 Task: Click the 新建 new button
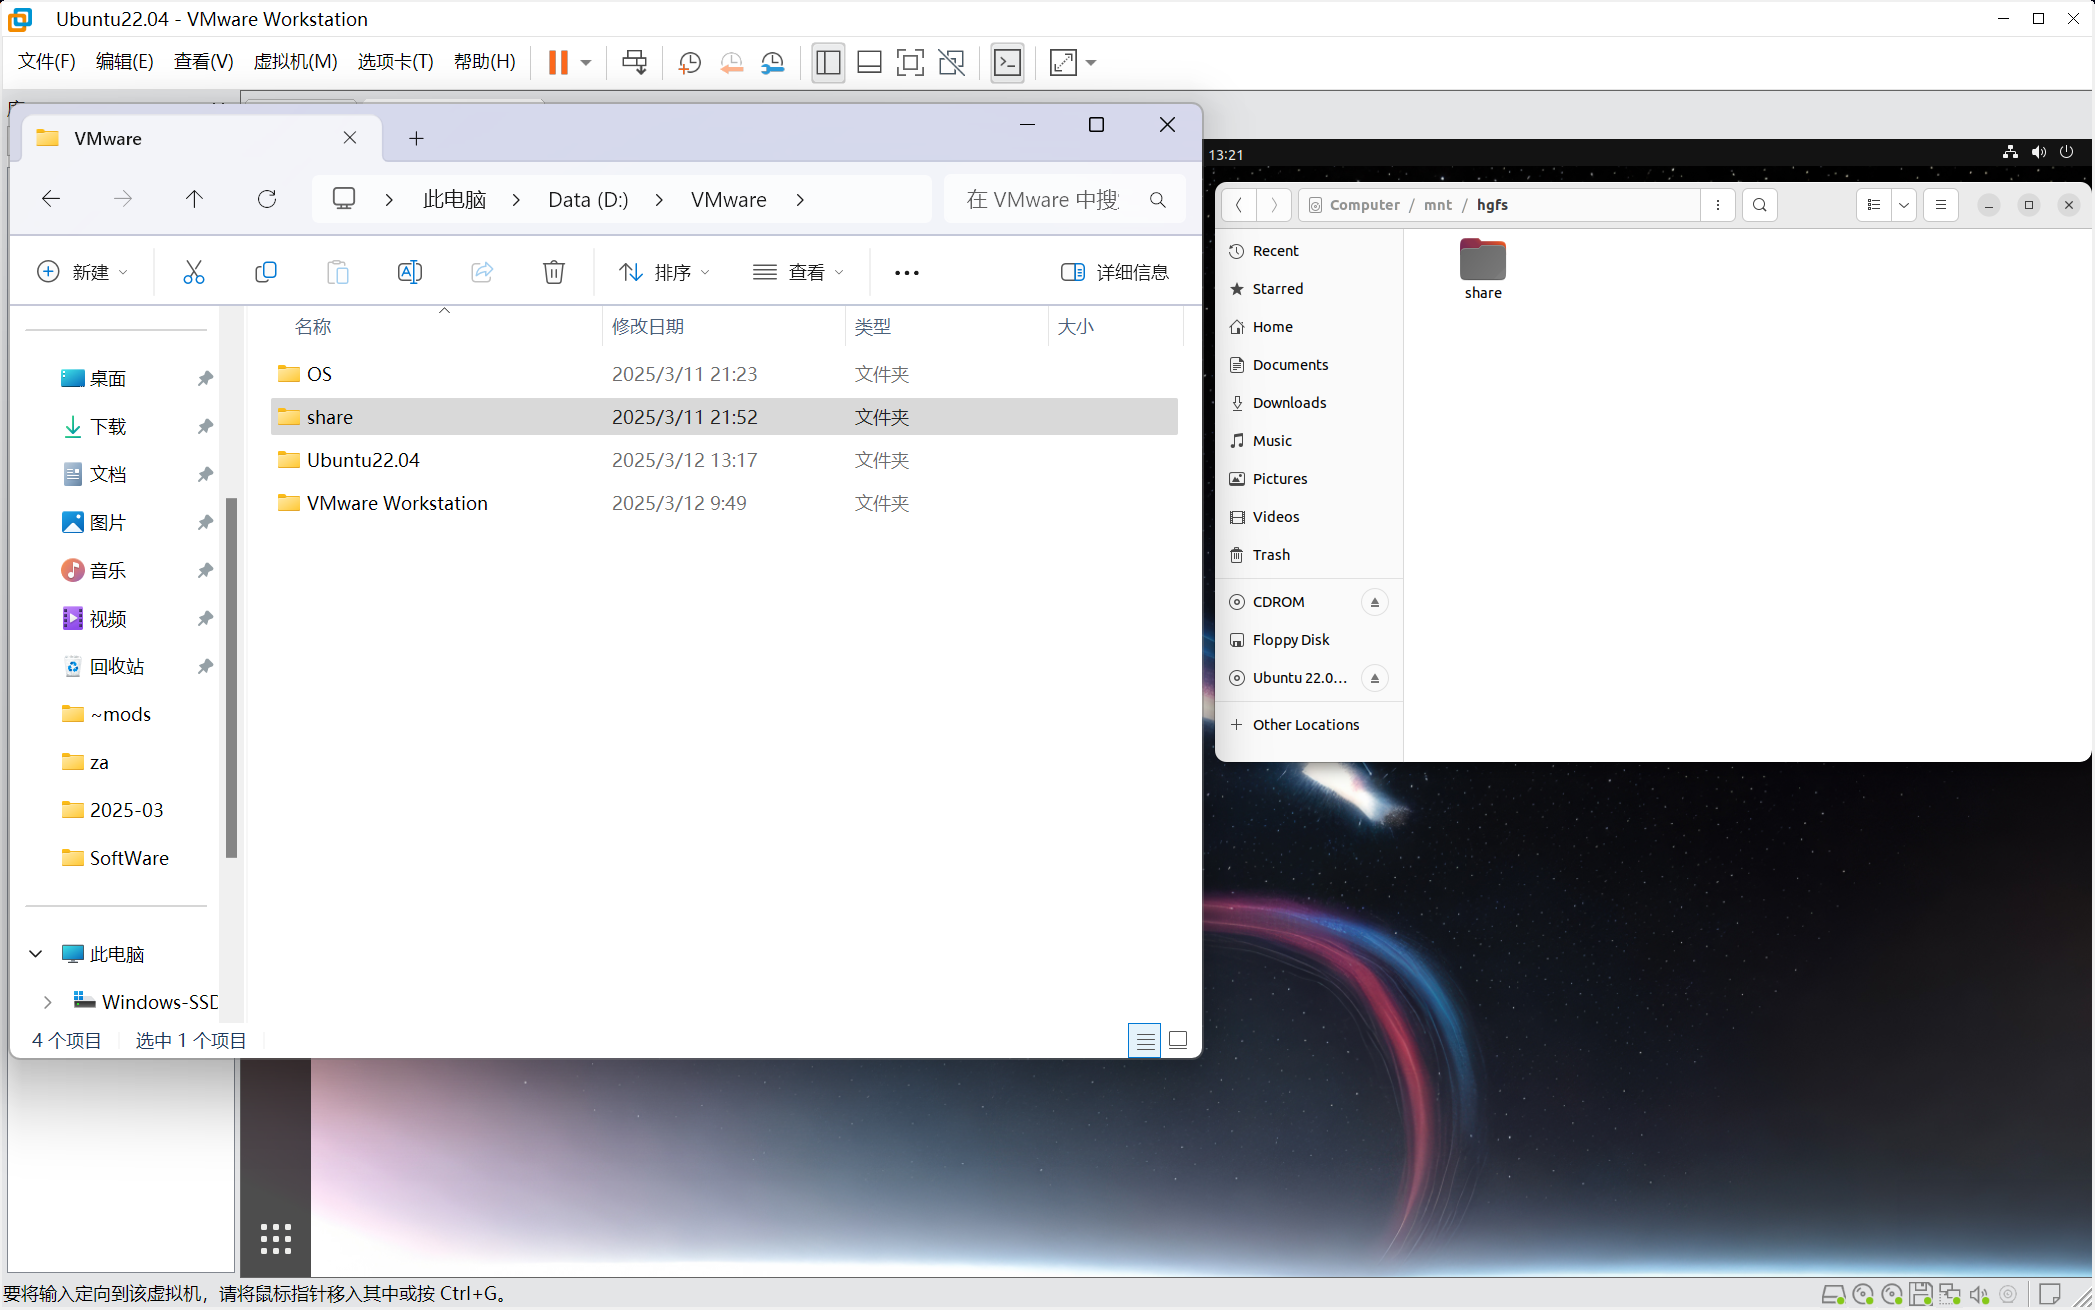pyautogui.click(x=82, y=272)
